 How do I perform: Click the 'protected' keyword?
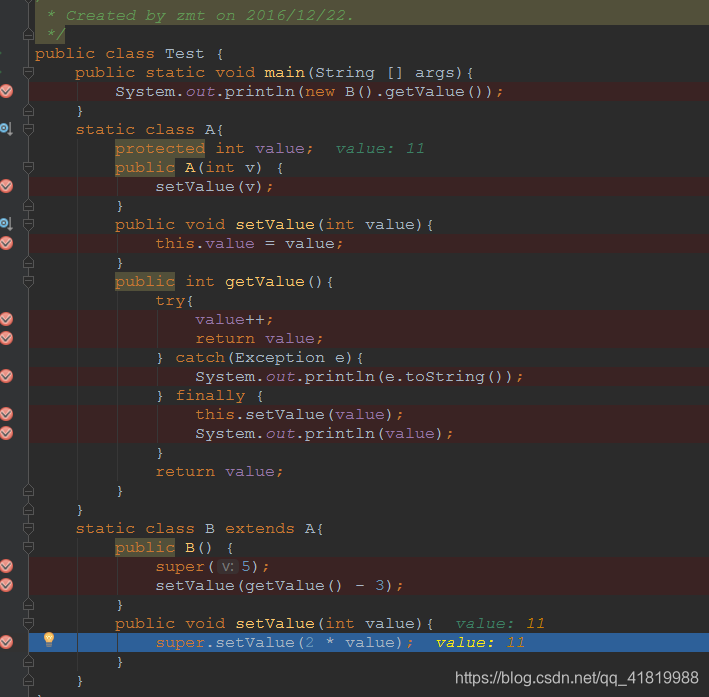160,148
